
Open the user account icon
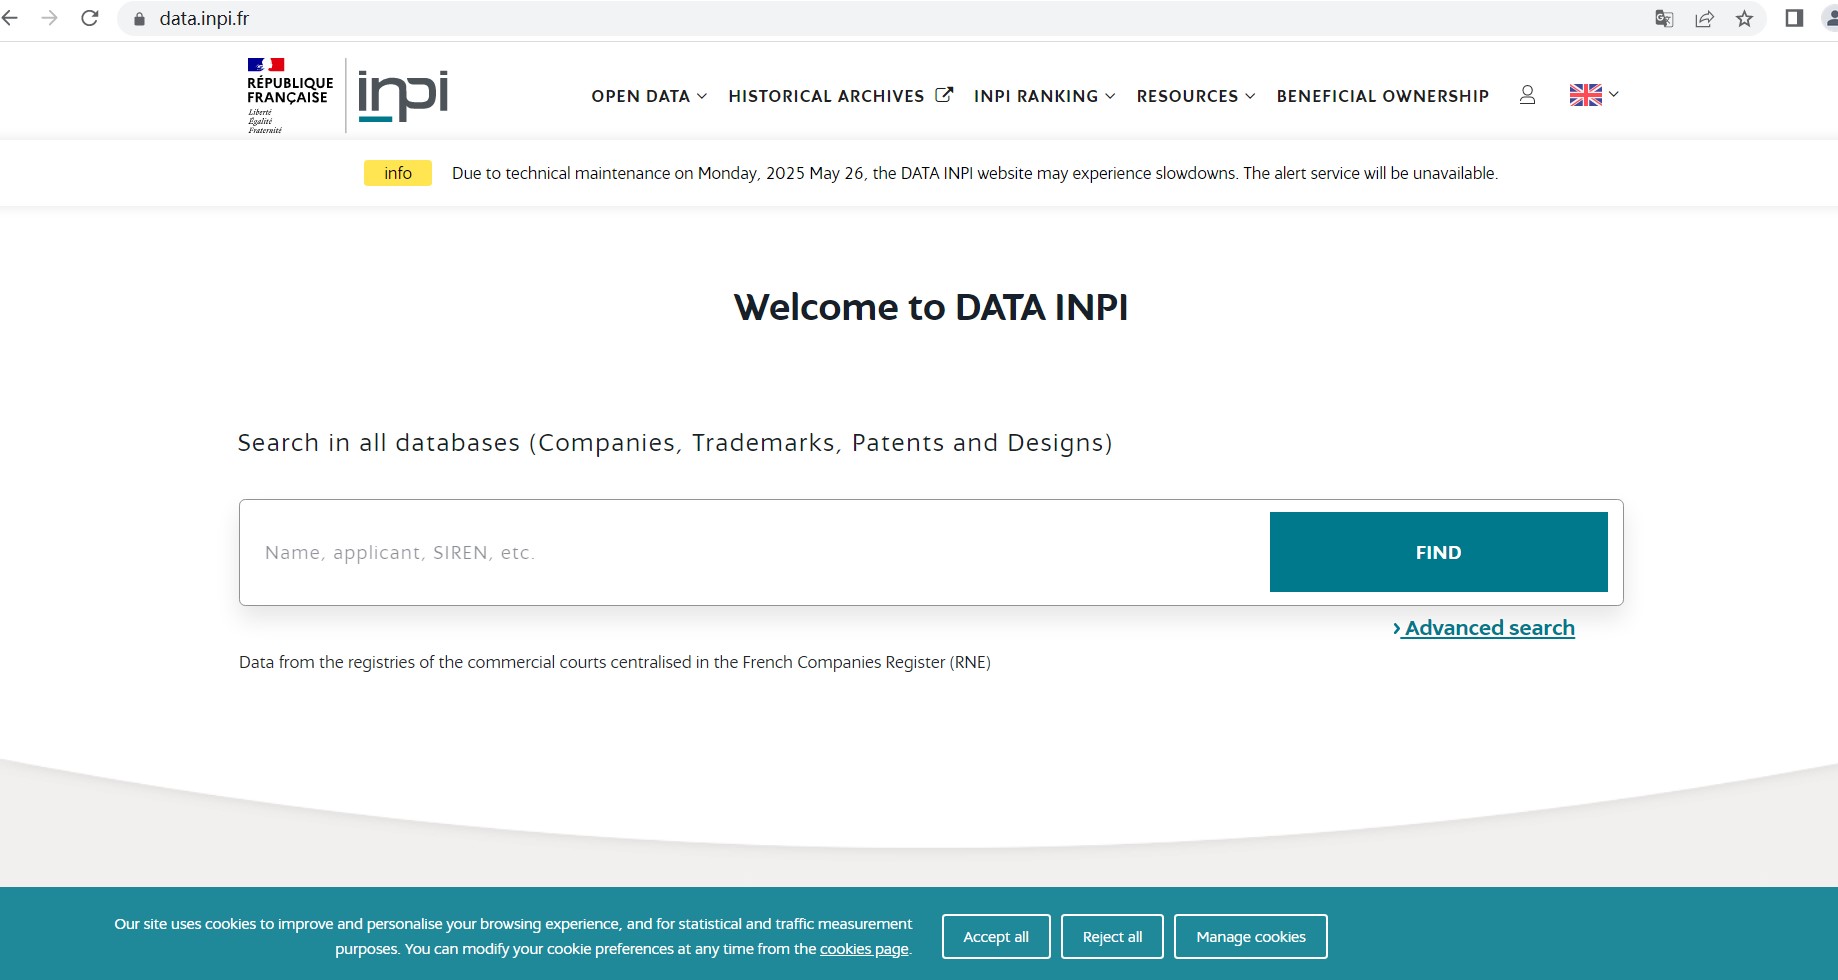pyautogui.click(x=1527, y=95)
